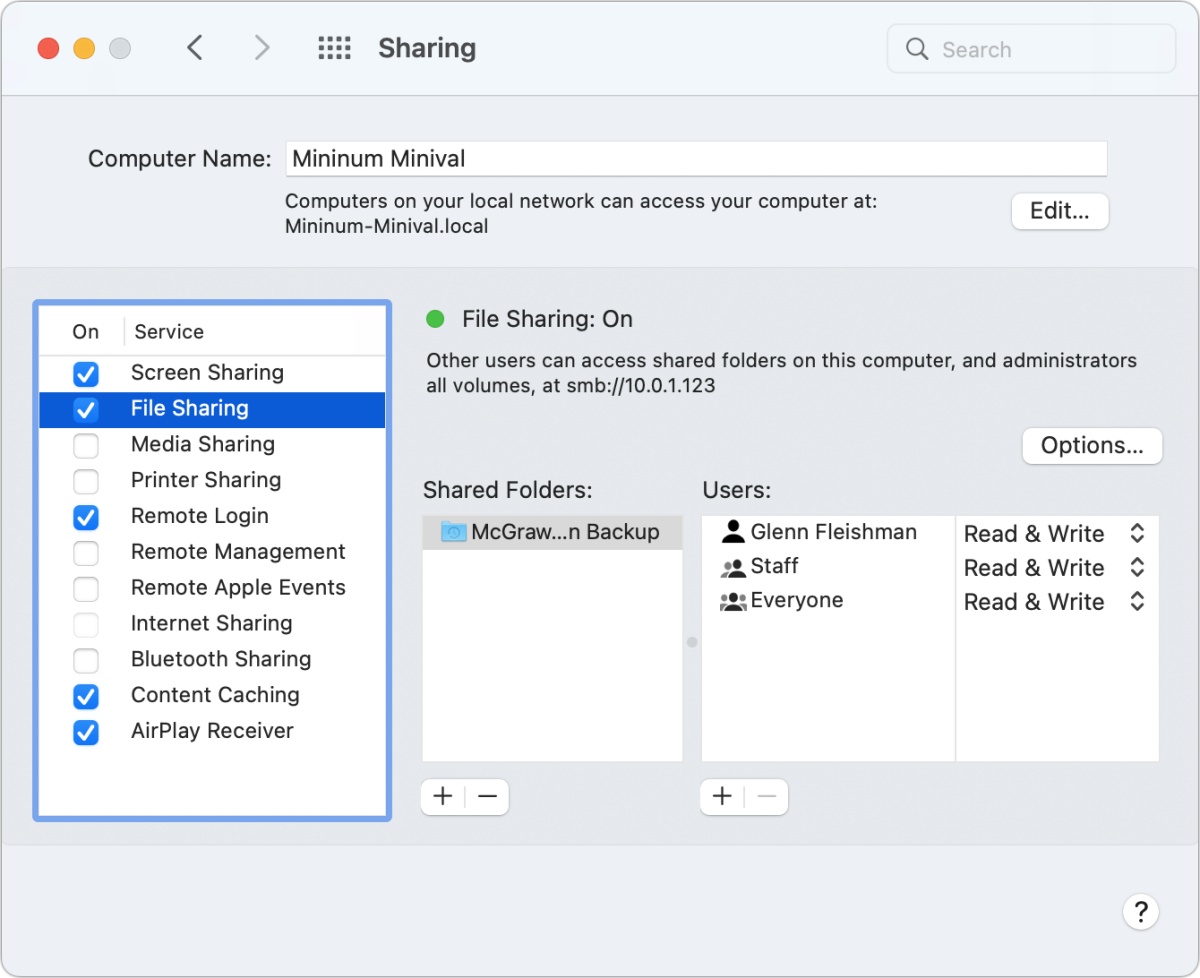Image resolution: width=1200 pixels, height=978 pixels.
Task: Disable the Screen Sharing checkbox
Action: pos(86,374)
